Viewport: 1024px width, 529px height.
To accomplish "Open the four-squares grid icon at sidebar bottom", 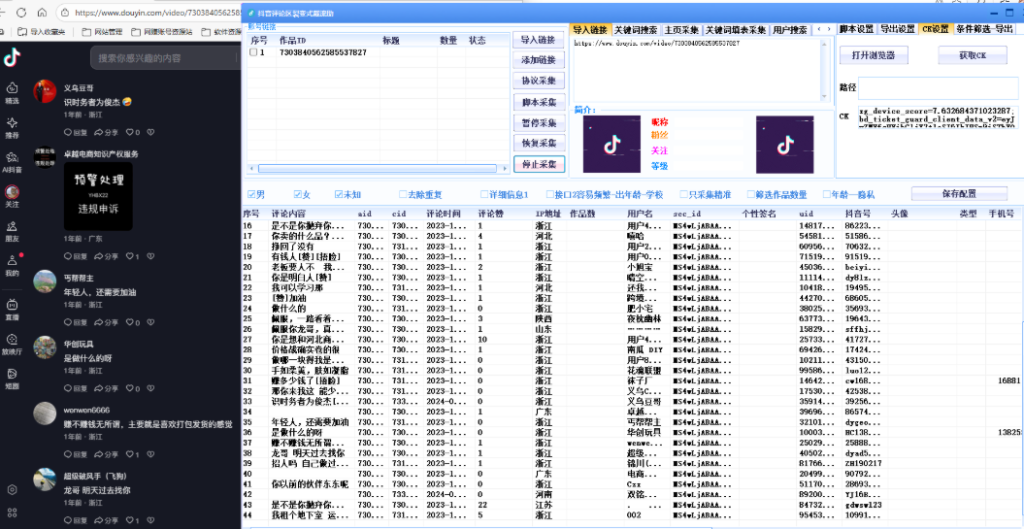I will pyautogui.click(x=12, y=513).
